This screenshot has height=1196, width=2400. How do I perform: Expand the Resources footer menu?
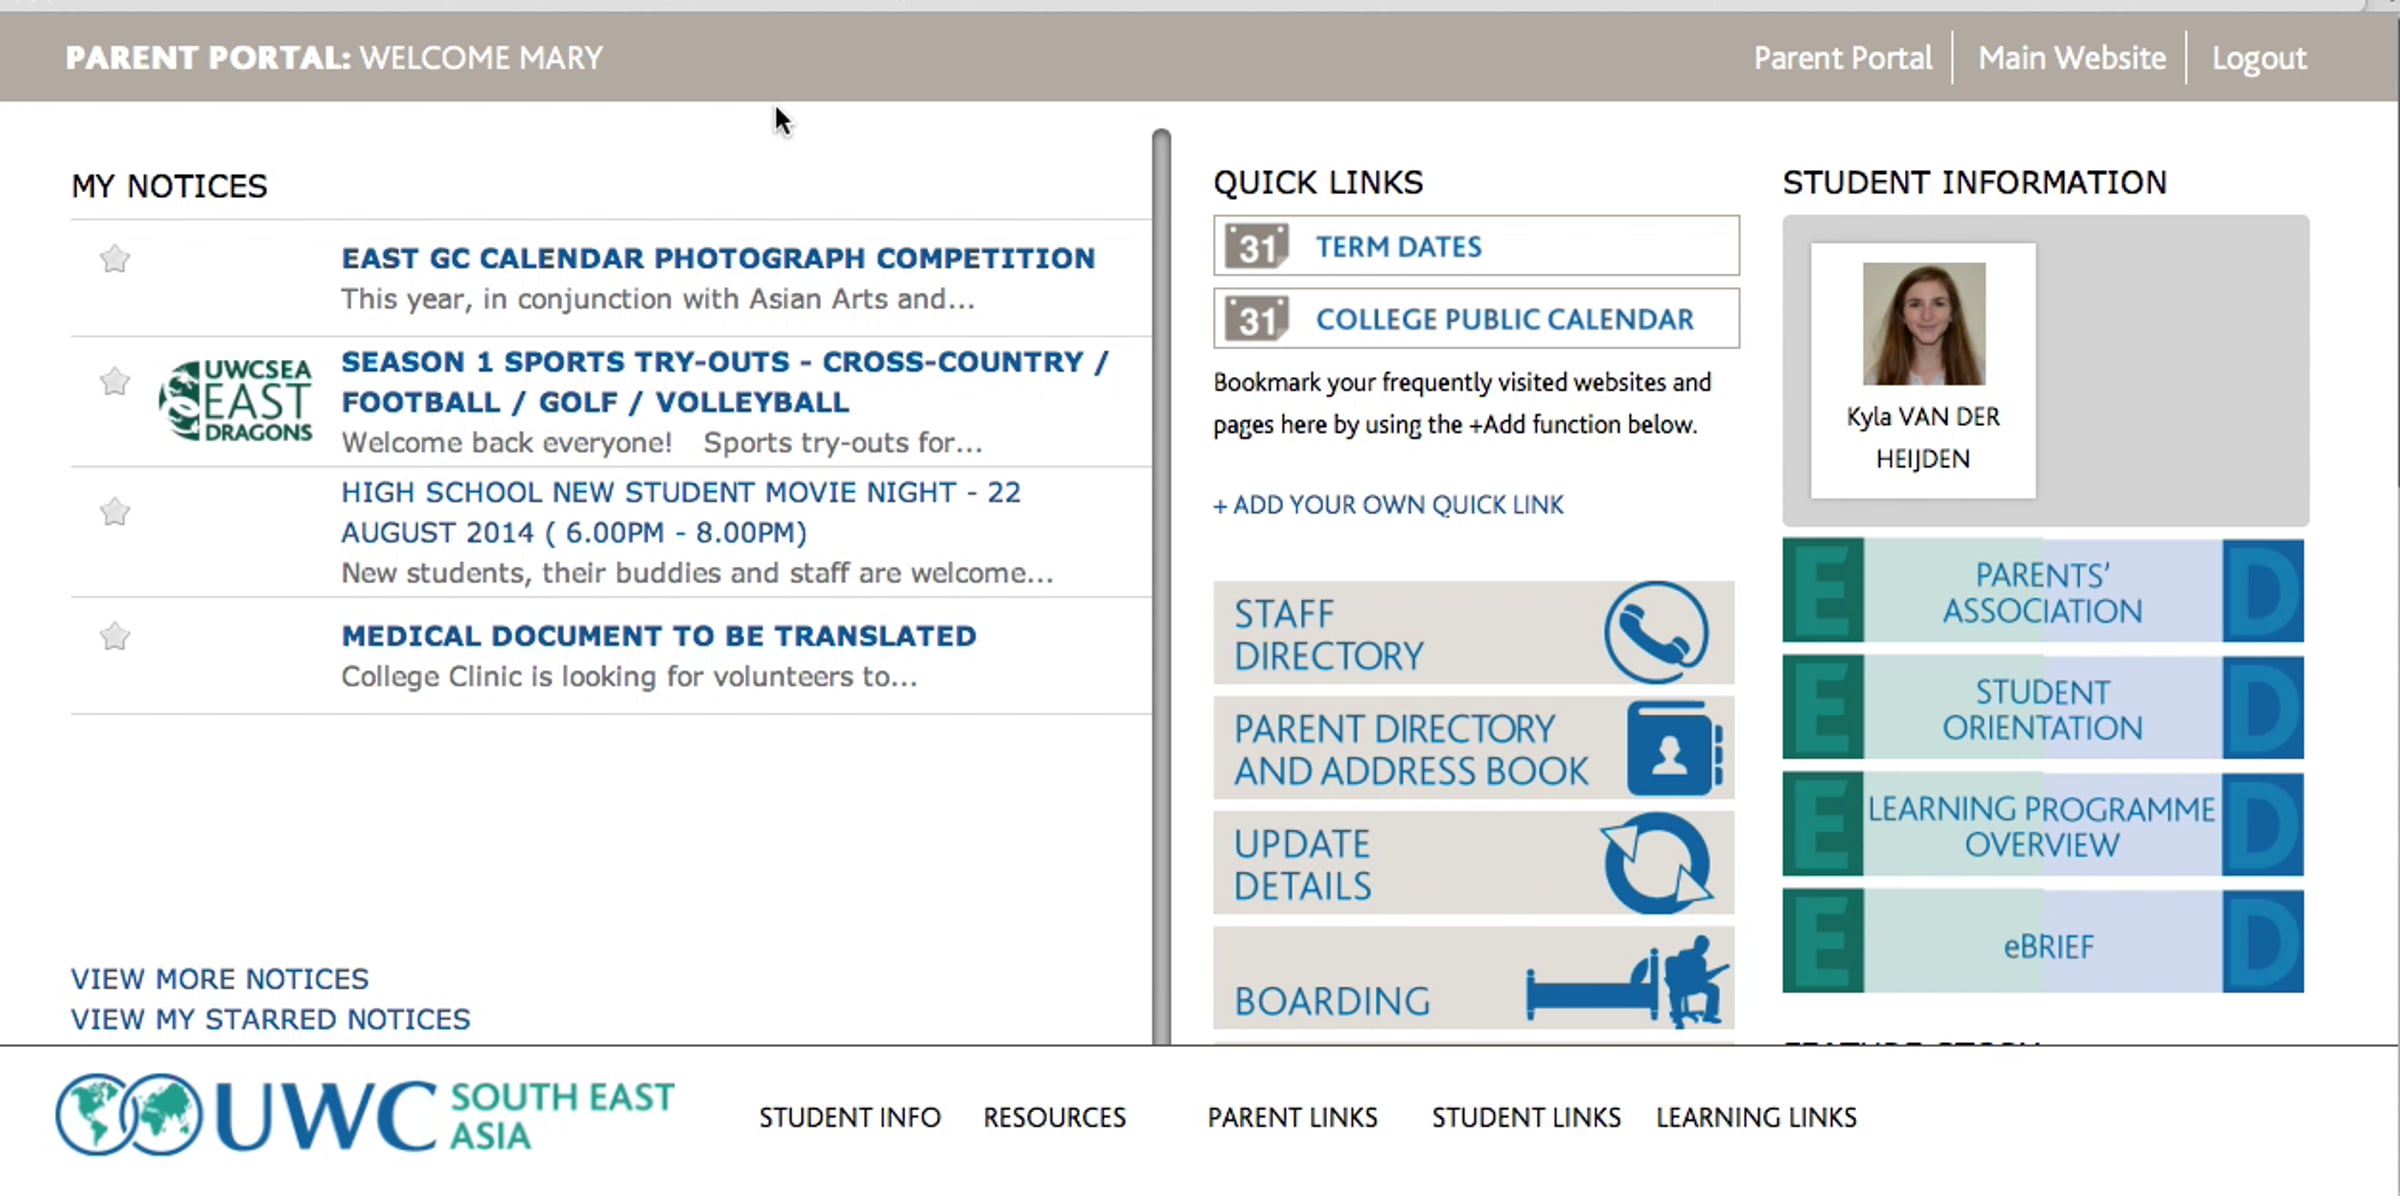(1054, 1117)
